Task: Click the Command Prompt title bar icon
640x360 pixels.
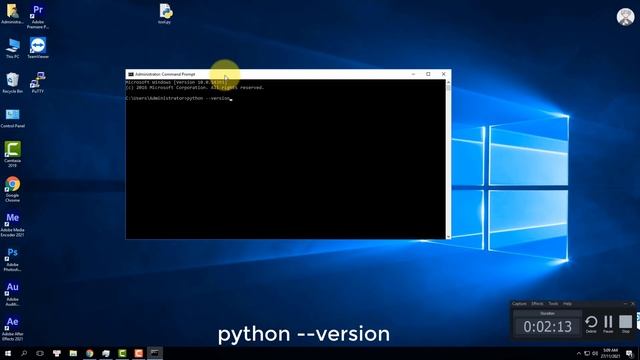Action: [131, 74]
